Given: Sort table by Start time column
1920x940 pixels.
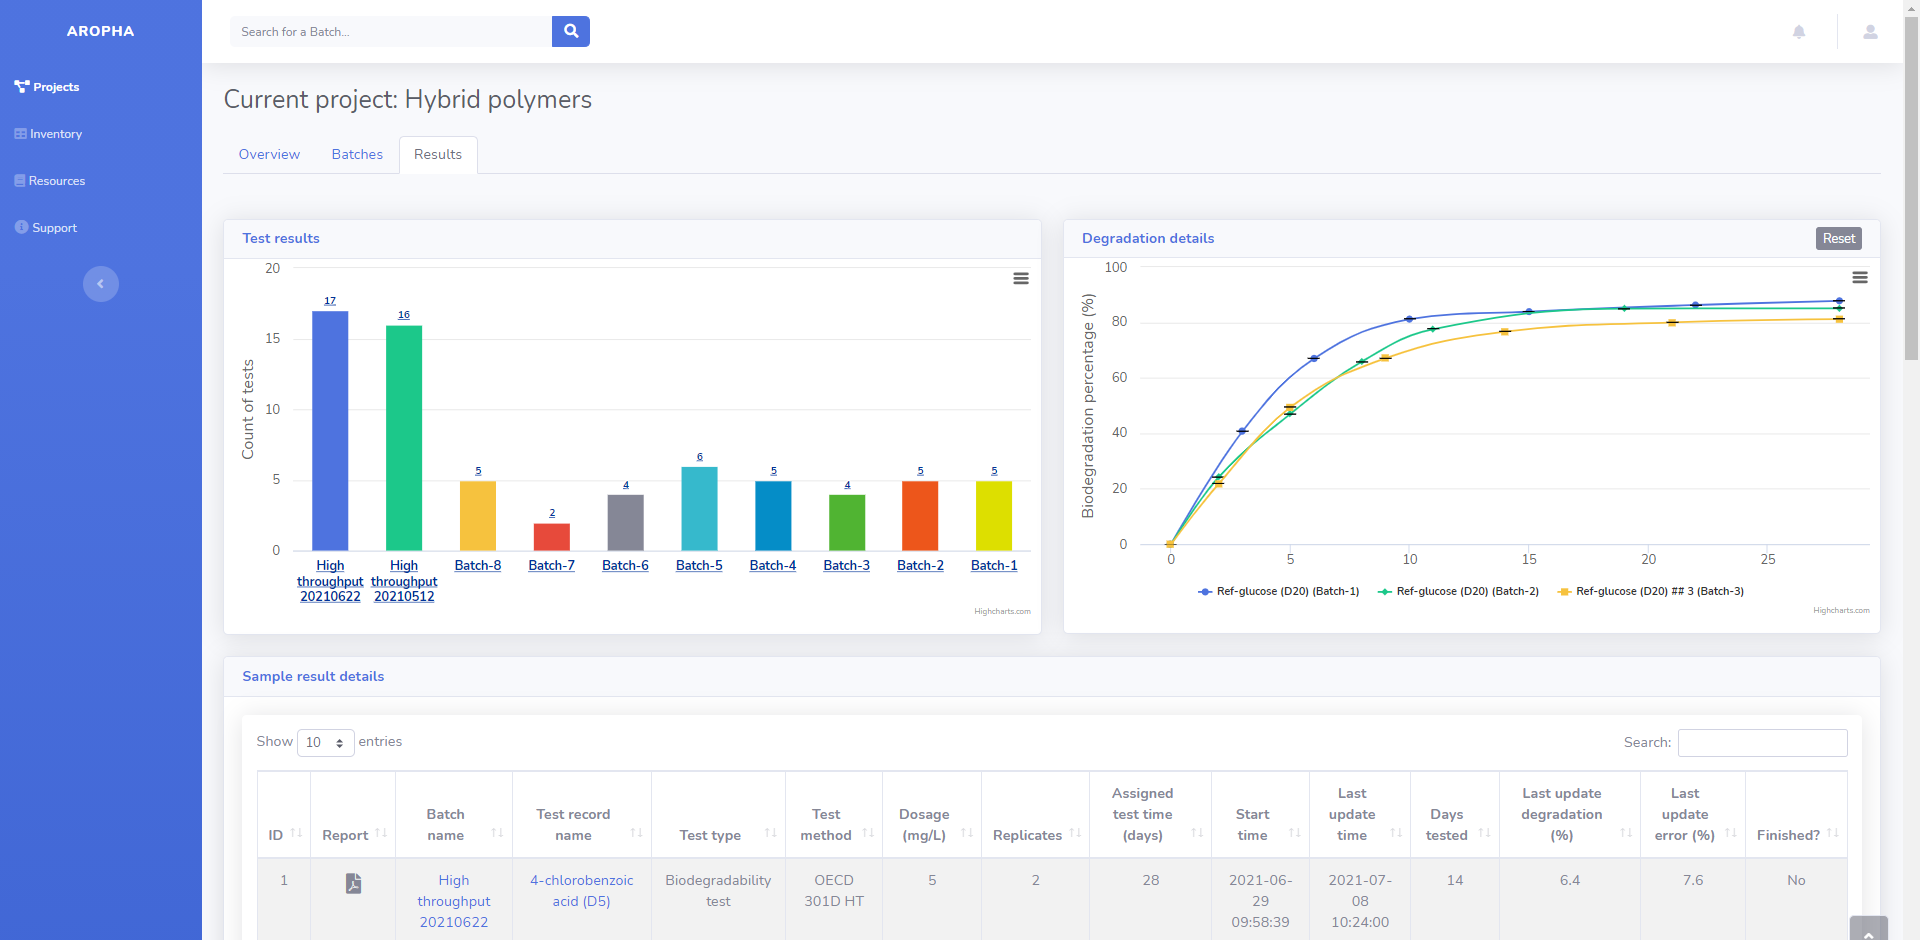Looking at the screenshot, I should [x=1295, y=833].
